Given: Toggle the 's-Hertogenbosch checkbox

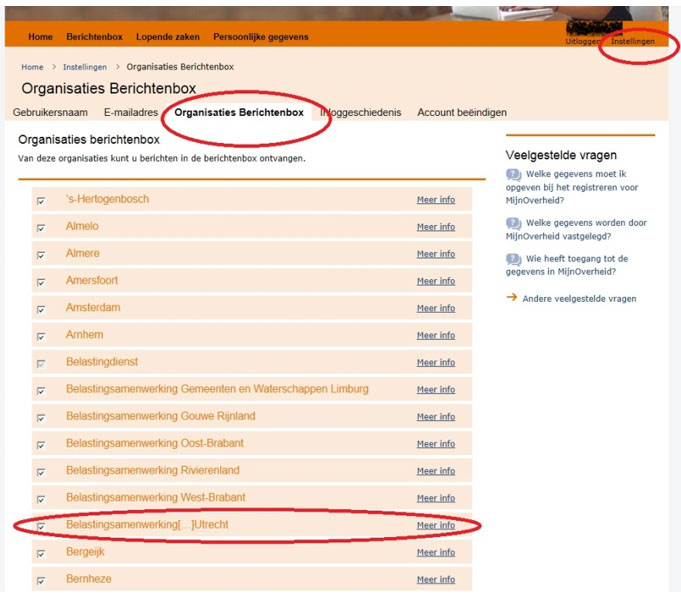Looking at the screenshot, I should [41, 201].
